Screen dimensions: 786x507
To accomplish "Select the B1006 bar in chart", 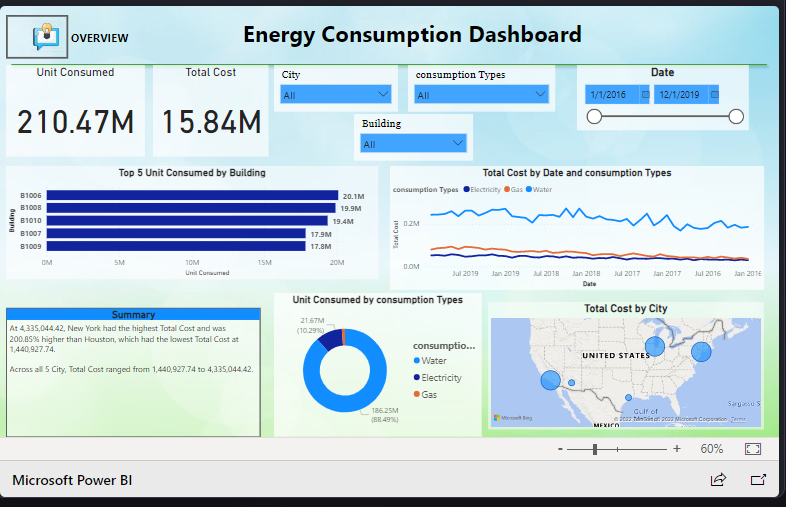I will 192,196.
